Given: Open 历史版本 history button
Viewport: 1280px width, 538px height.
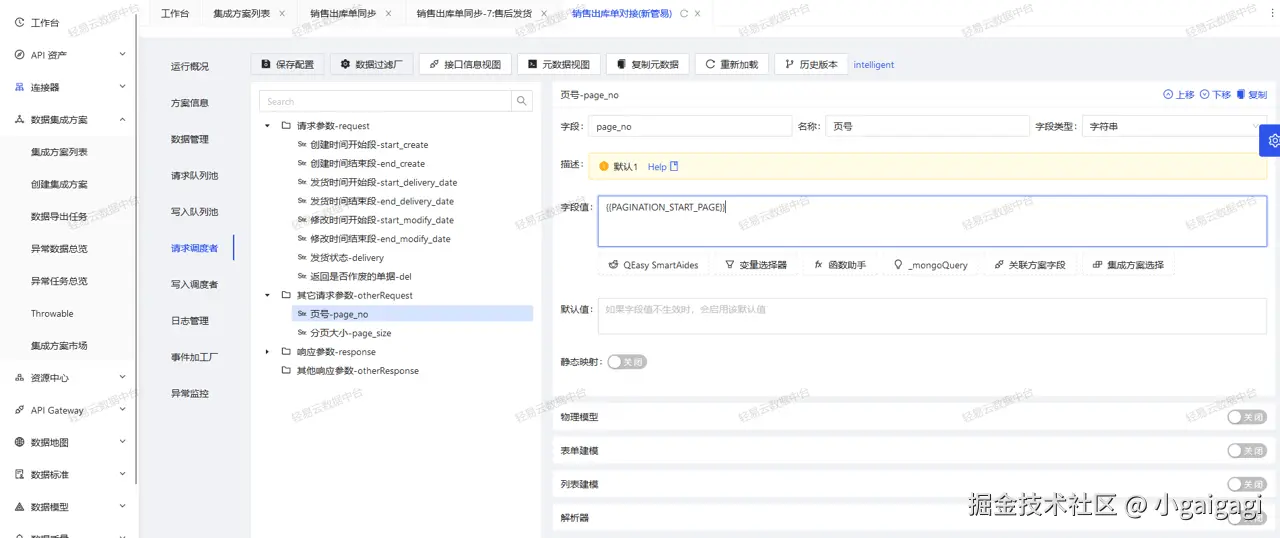Looking at the screenshot, I should (x=812, y=64).
